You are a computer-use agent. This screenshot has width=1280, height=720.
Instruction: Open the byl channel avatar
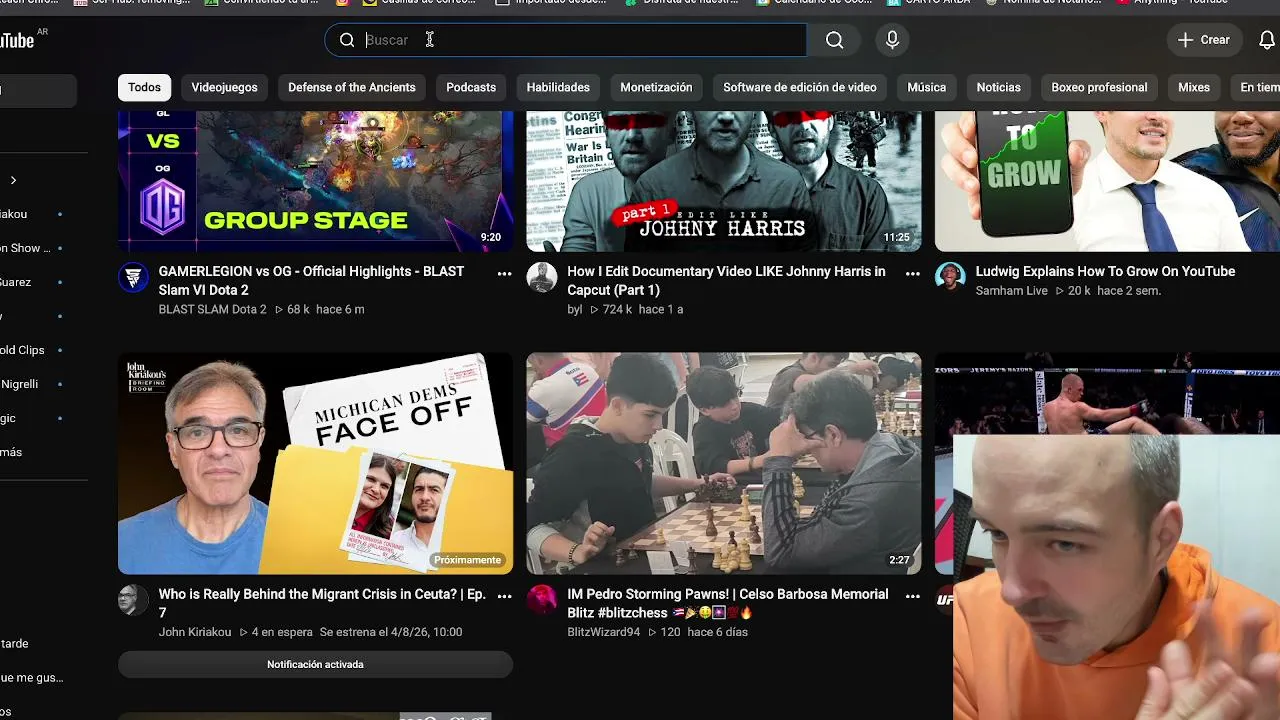[541, 277]
